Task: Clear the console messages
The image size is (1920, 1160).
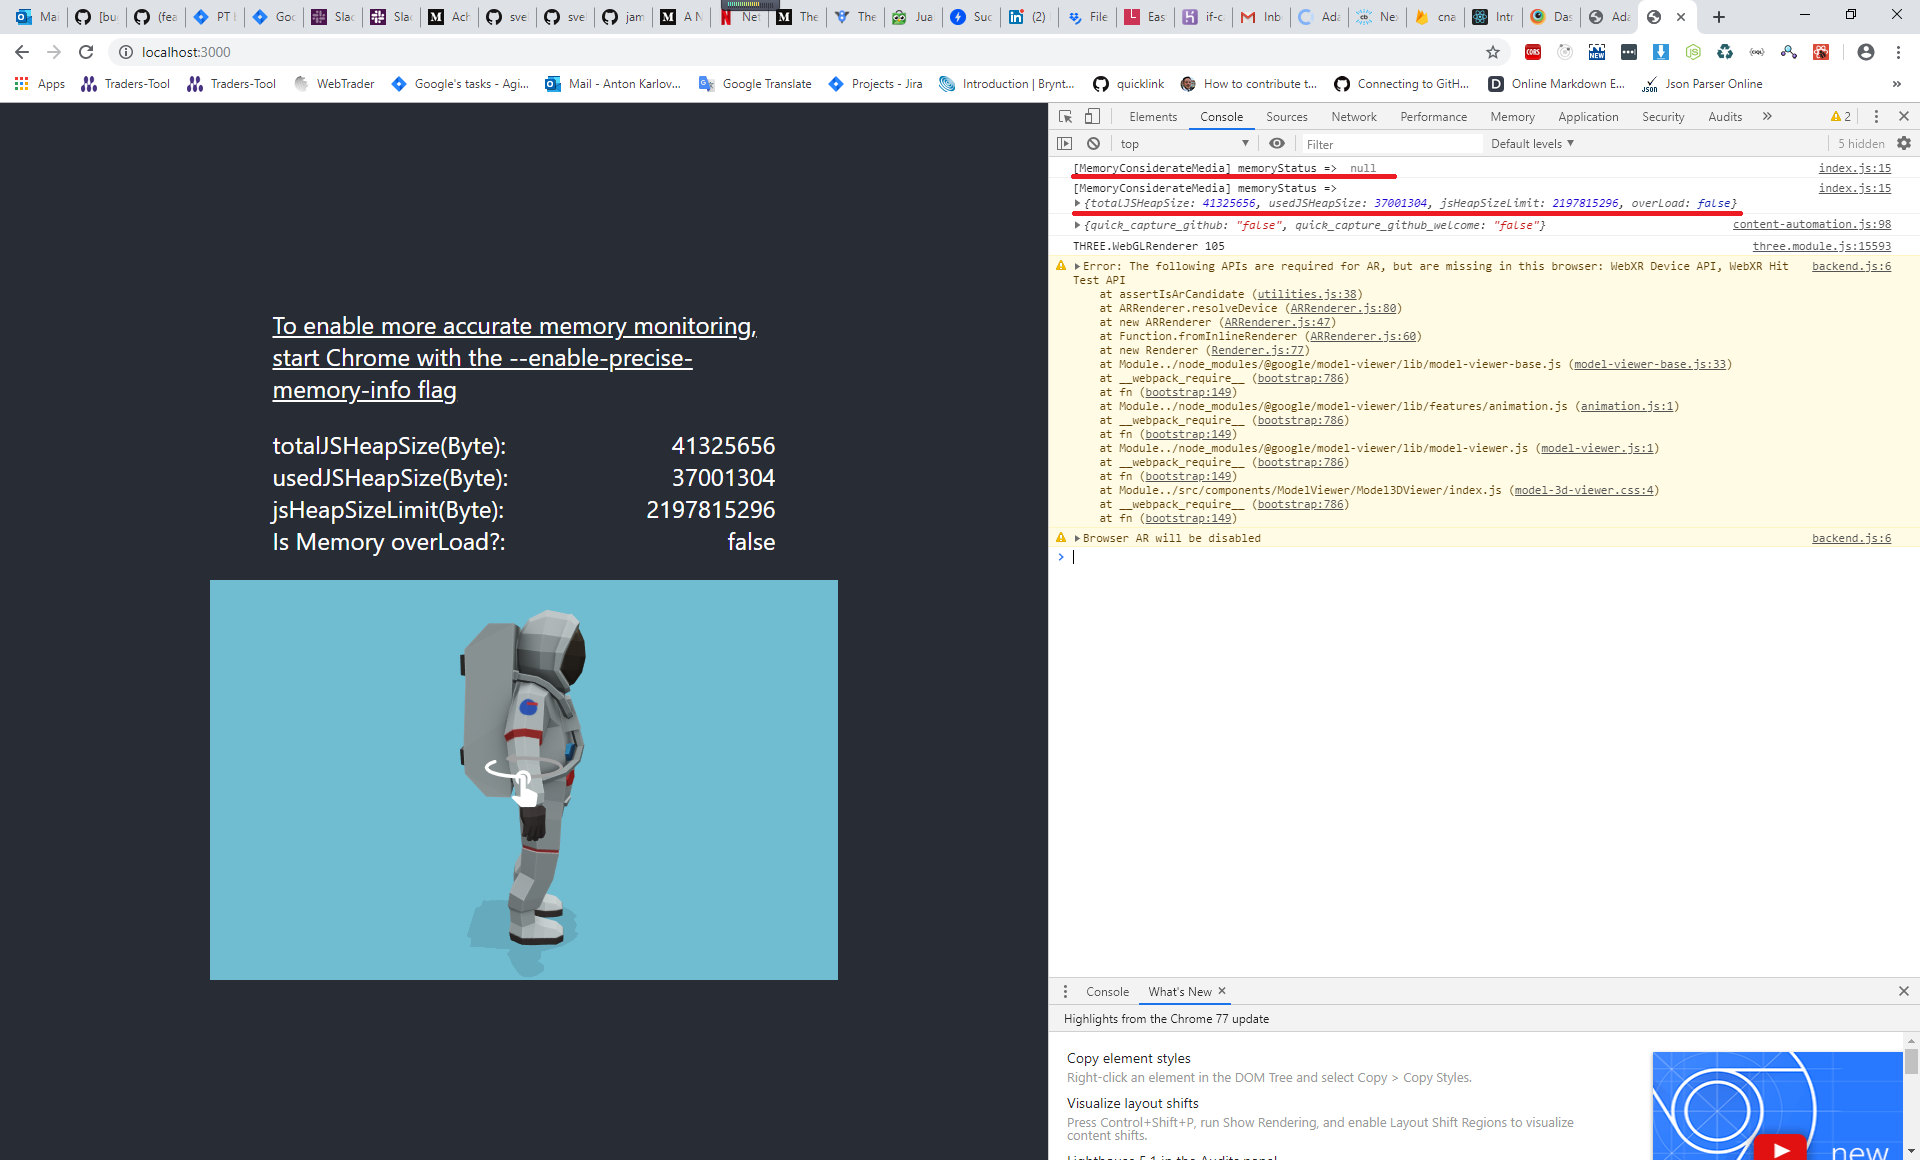Action: [x=1093, y=143]
